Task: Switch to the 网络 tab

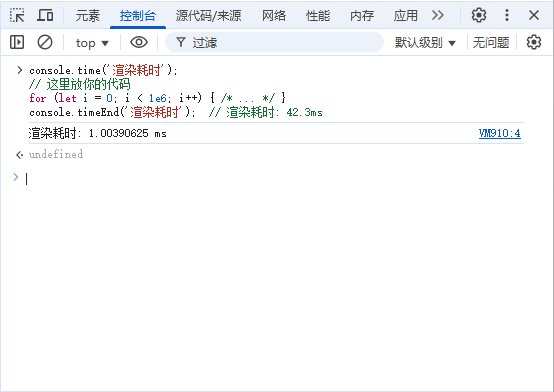Action: point(274,16)
